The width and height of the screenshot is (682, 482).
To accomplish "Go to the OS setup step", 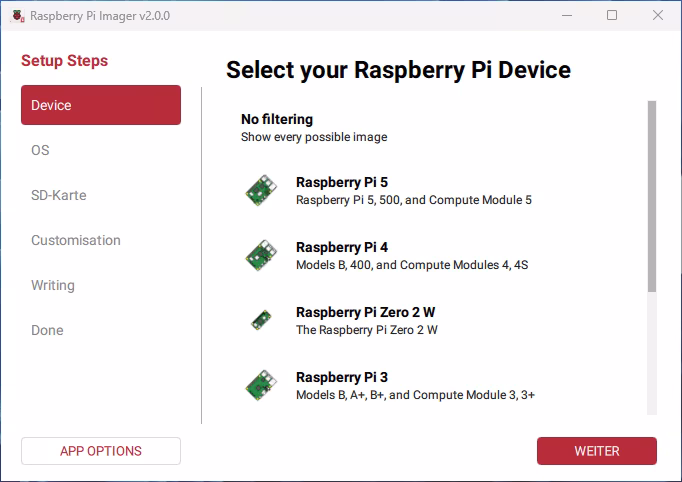I will coord(40,150).
